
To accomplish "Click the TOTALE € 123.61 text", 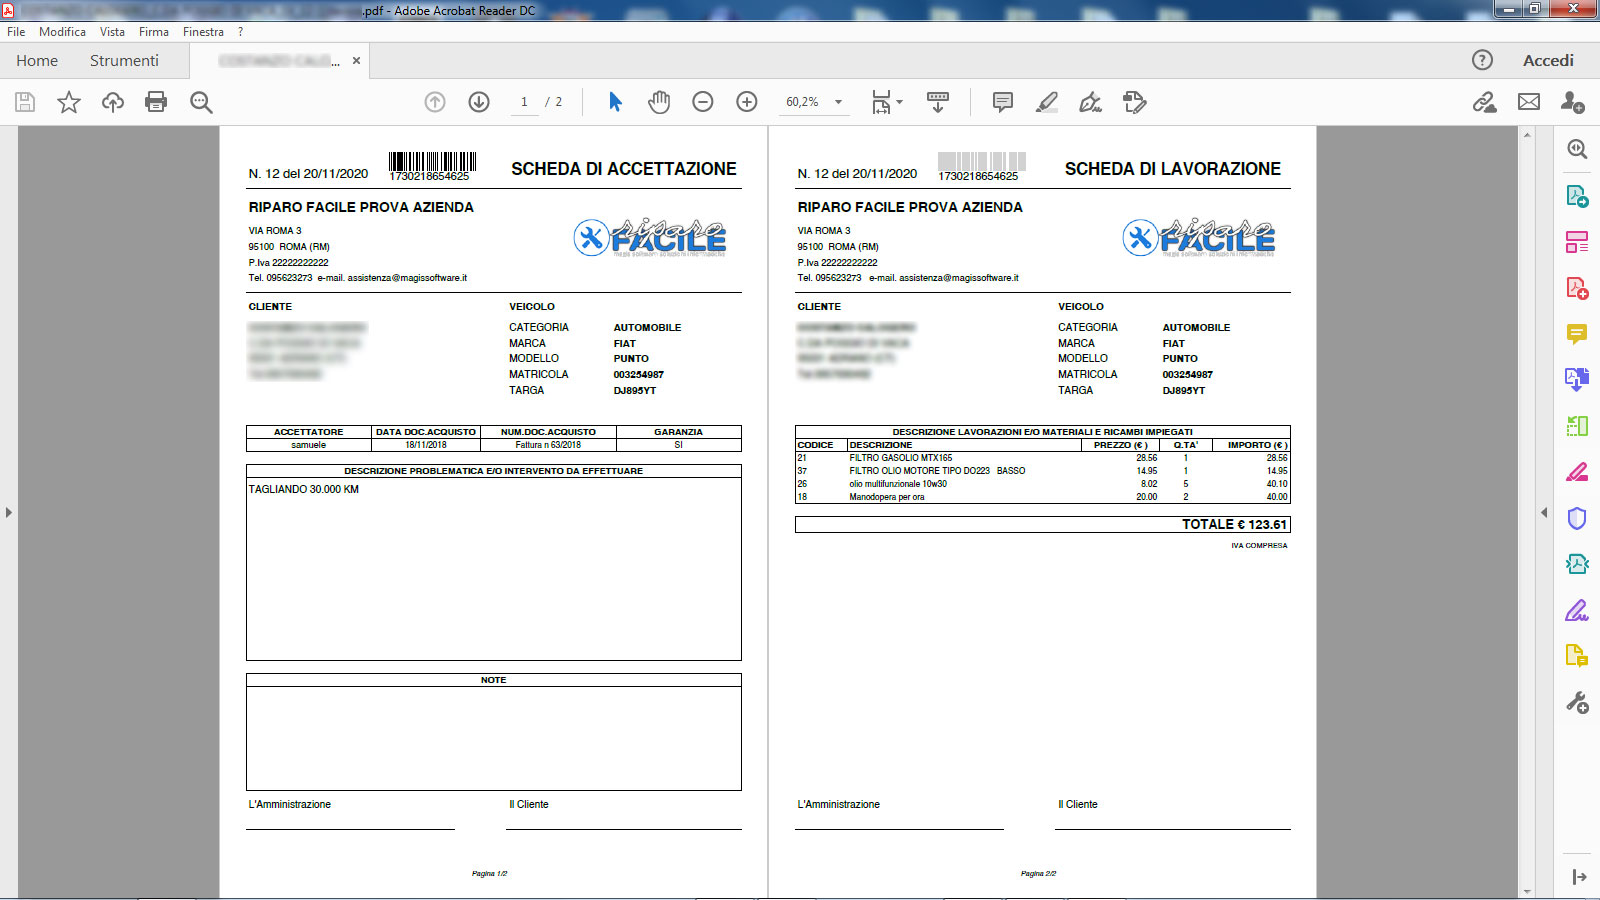I will (1234, 524).
